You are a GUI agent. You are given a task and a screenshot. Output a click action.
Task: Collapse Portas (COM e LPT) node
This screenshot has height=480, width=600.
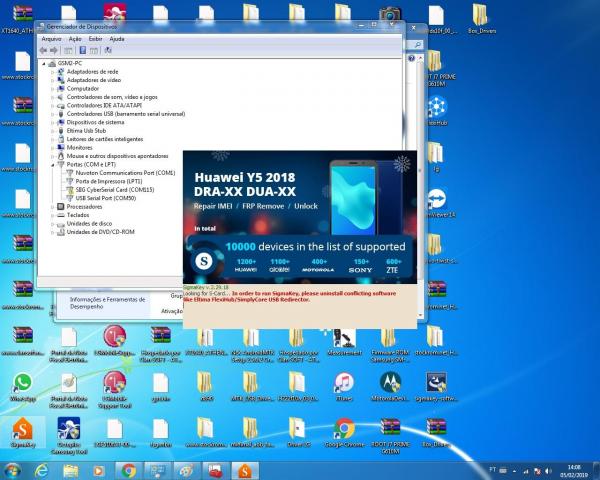(52, 165)
